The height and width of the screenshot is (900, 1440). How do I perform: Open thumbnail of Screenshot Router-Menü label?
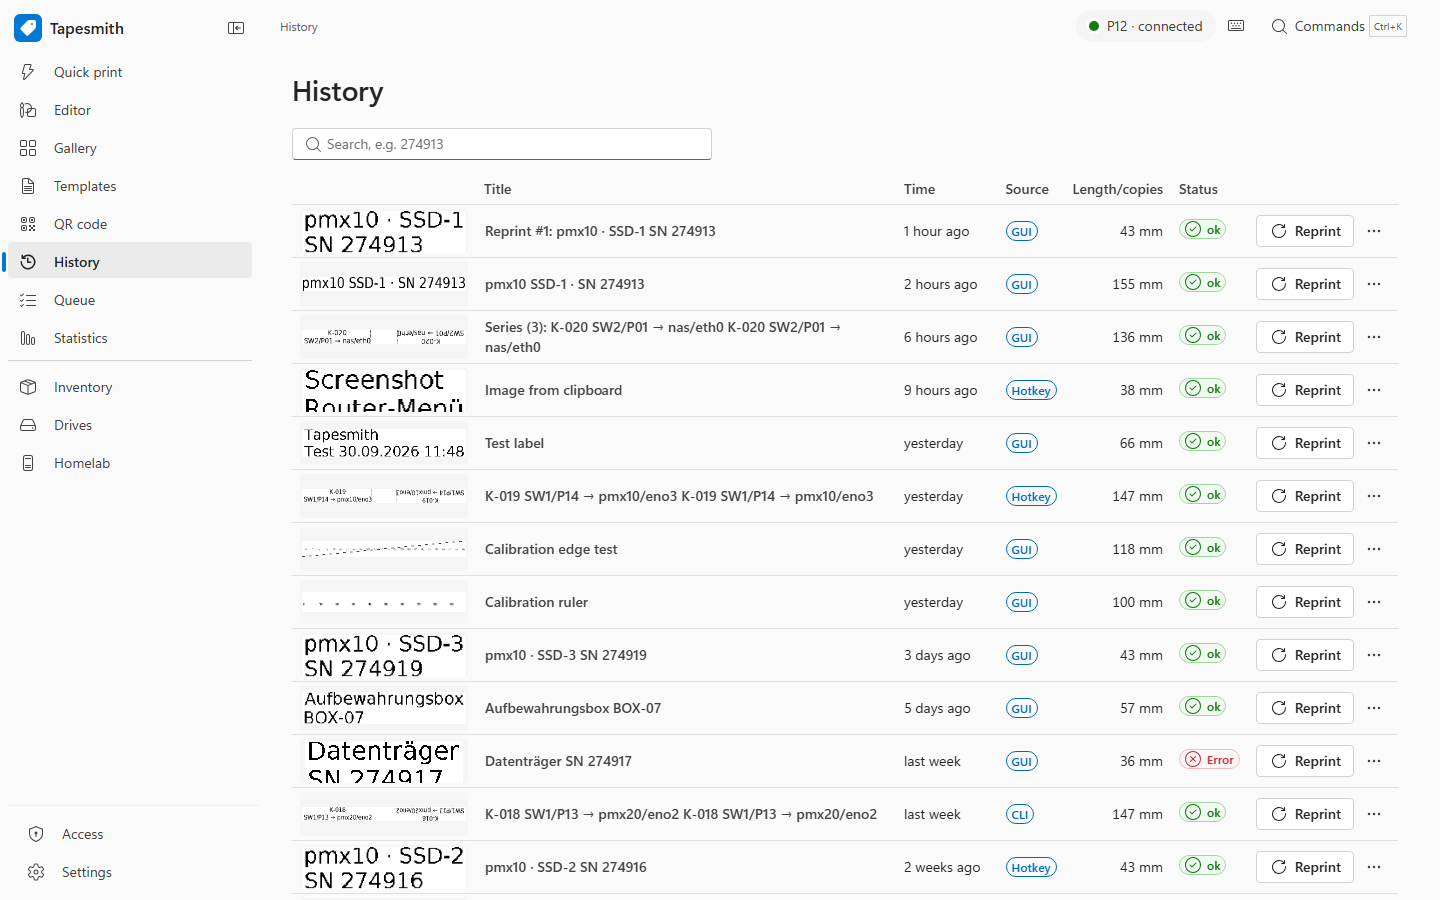tap(384, 390)
